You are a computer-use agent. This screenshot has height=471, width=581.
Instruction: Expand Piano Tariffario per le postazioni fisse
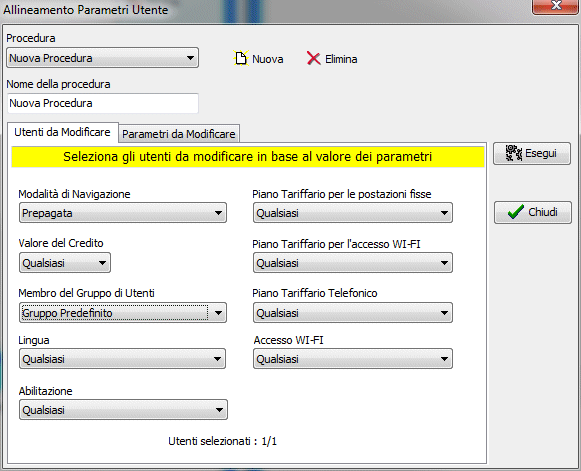click(353, 213)
